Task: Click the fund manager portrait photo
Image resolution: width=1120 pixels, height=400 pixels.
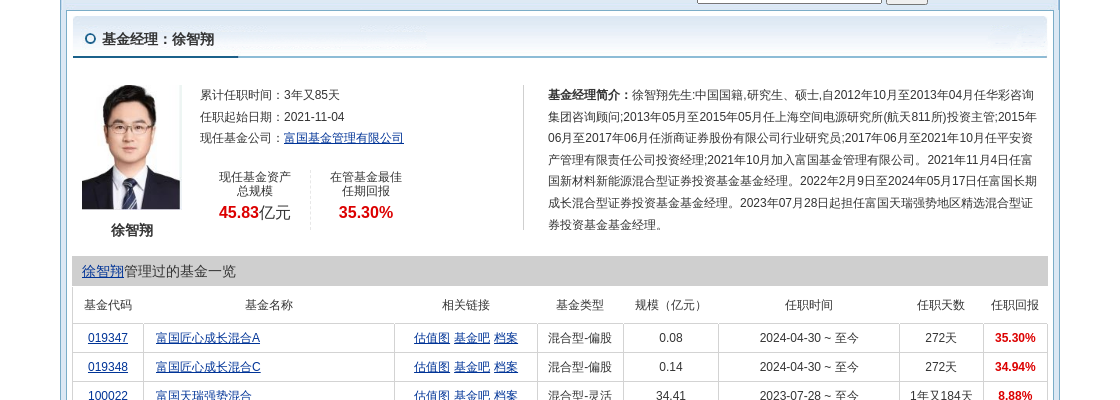Action: [131, 147]
